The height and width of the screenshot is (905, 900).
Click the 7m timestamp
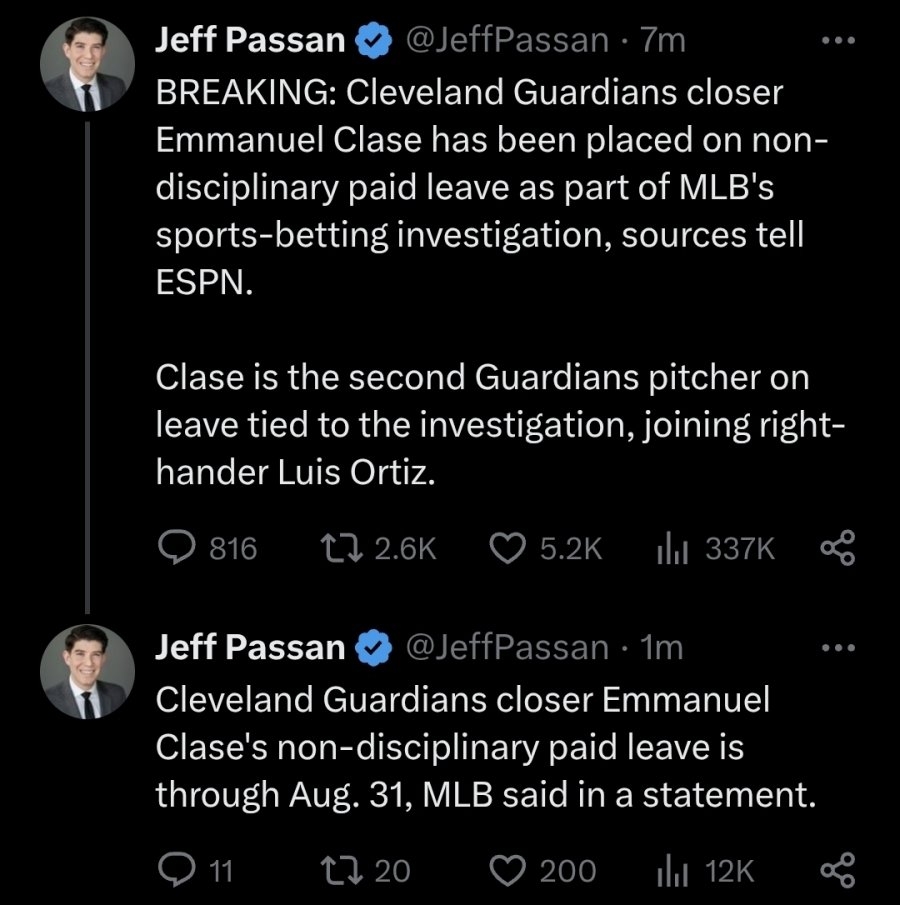click(x=661, y=41)
